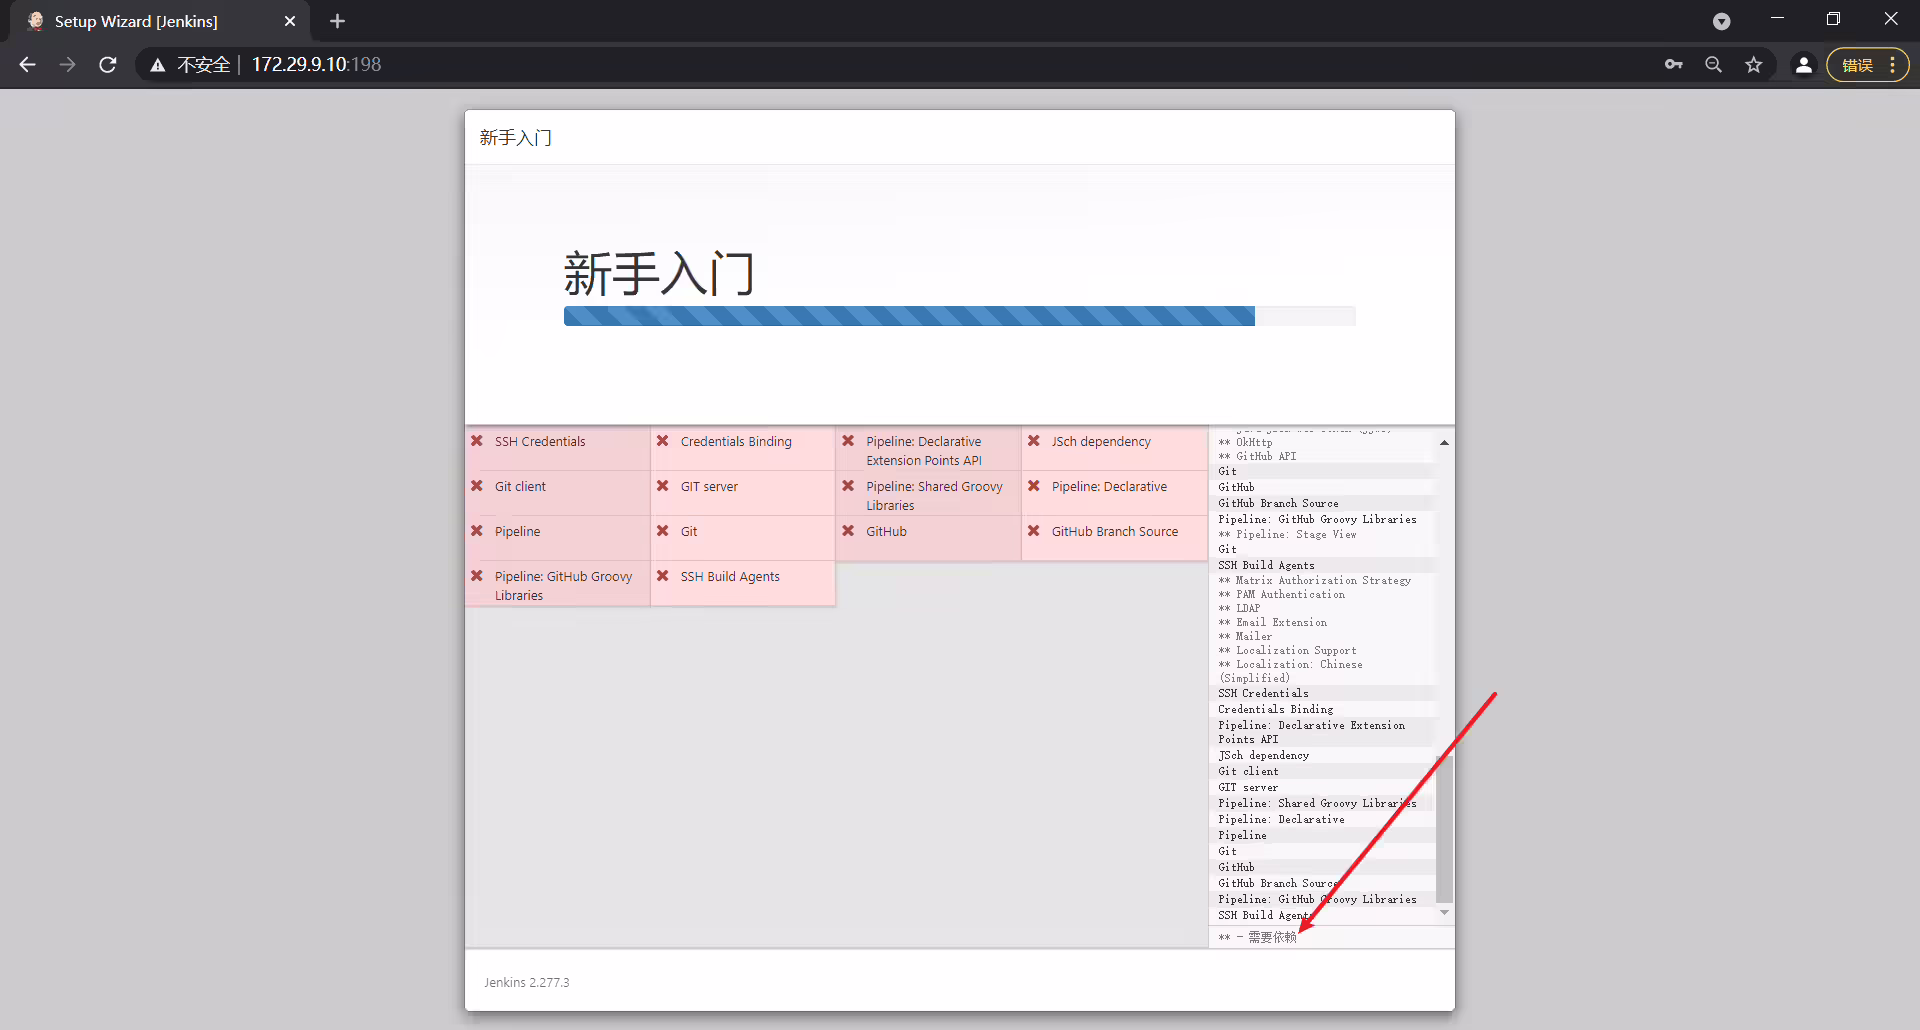1920x1030 pixels.
Task: Click the '** Mailer' log entry
Action: [1245, 636]
